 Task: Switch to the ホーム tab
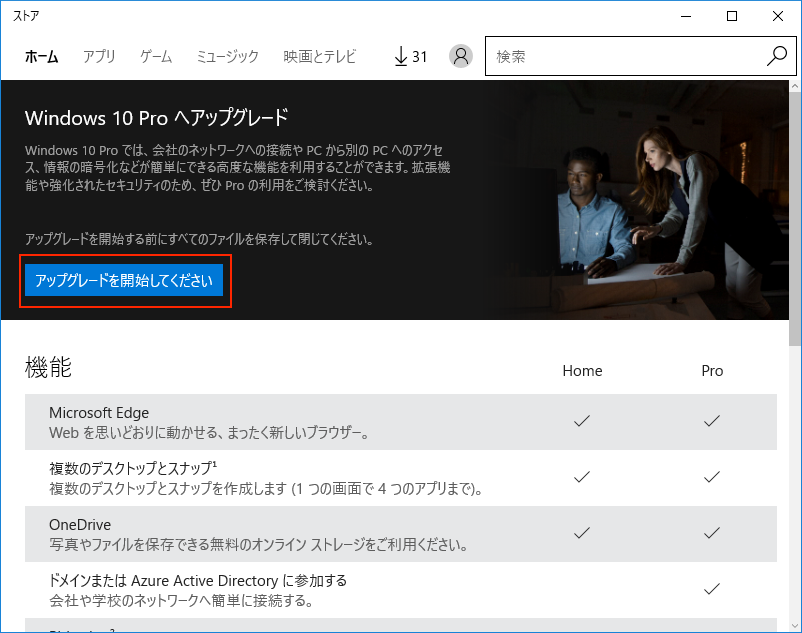click(x=42, y=57)
